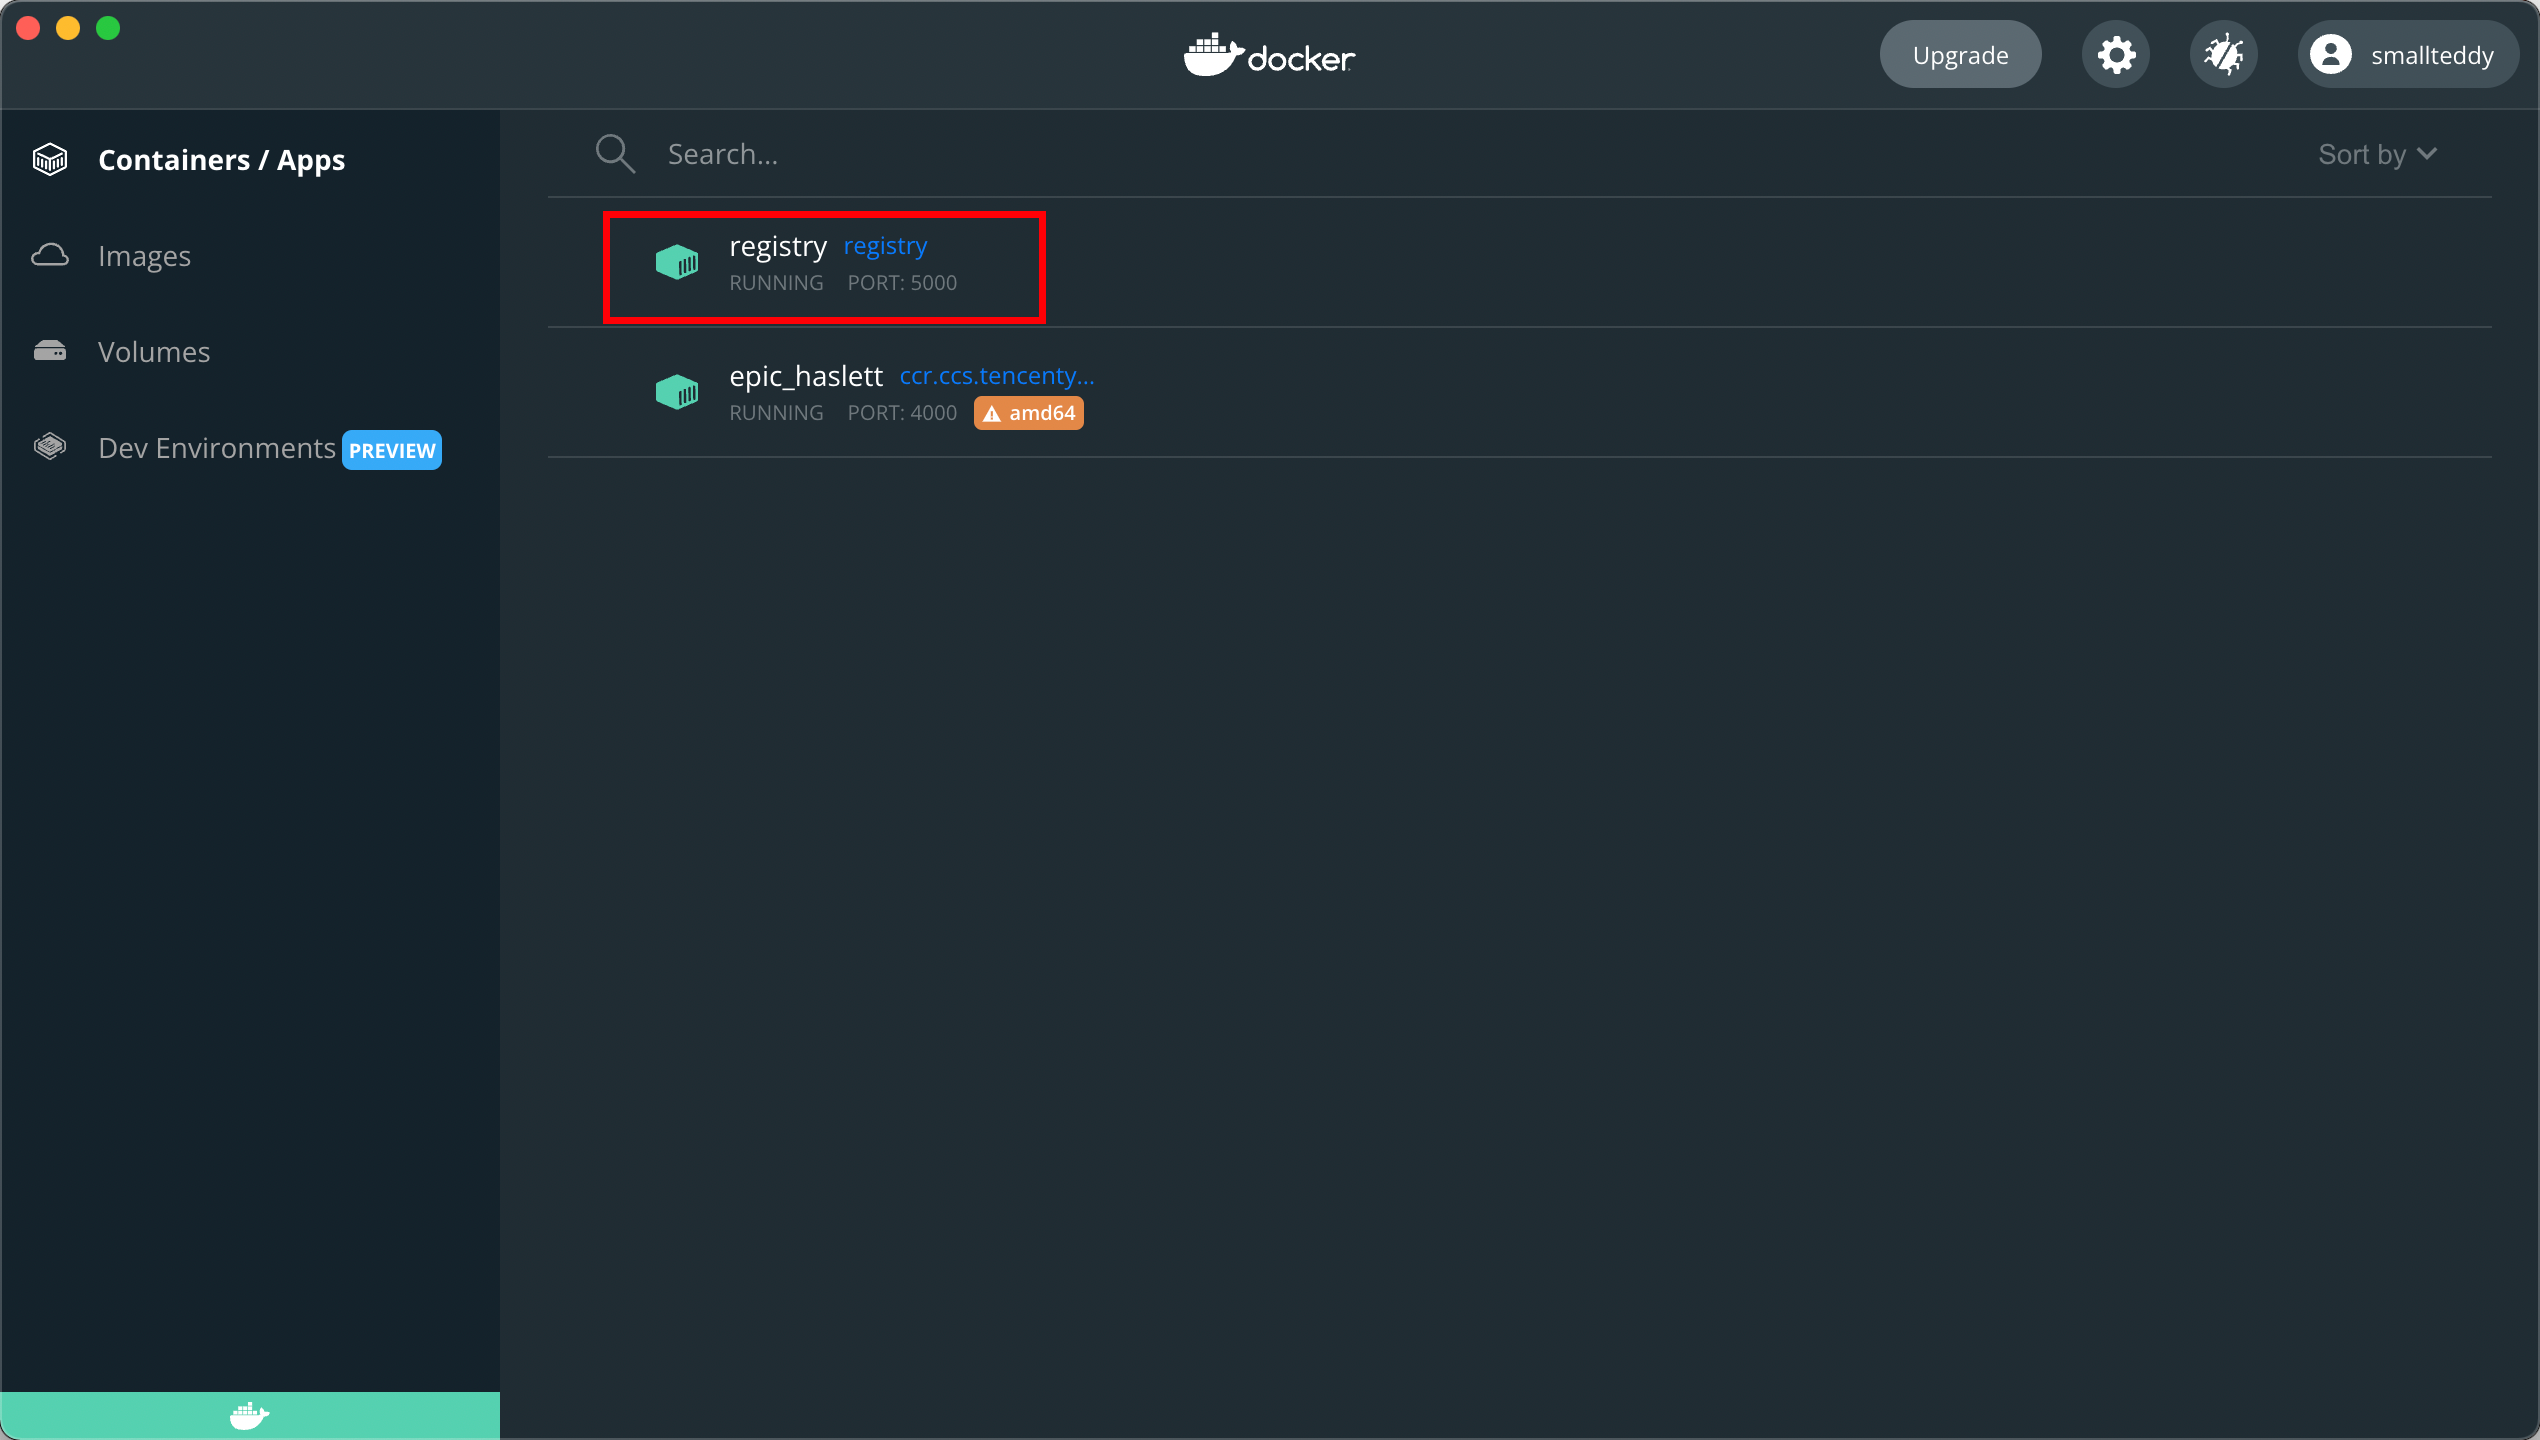
Task: Click the registry container whale icon
Action: coord(677,262)
